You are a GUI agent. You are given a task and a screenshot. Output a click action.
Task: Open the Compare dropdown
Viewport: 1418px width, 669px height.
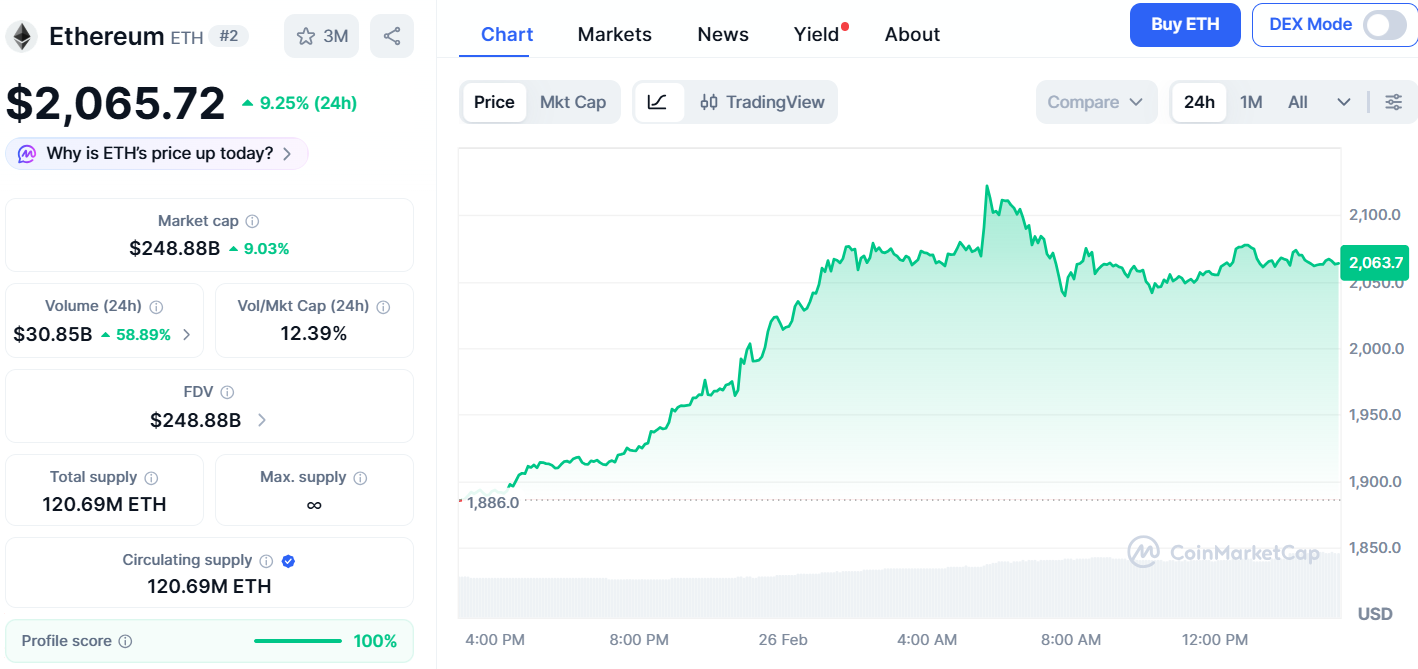pos(1096,102)
